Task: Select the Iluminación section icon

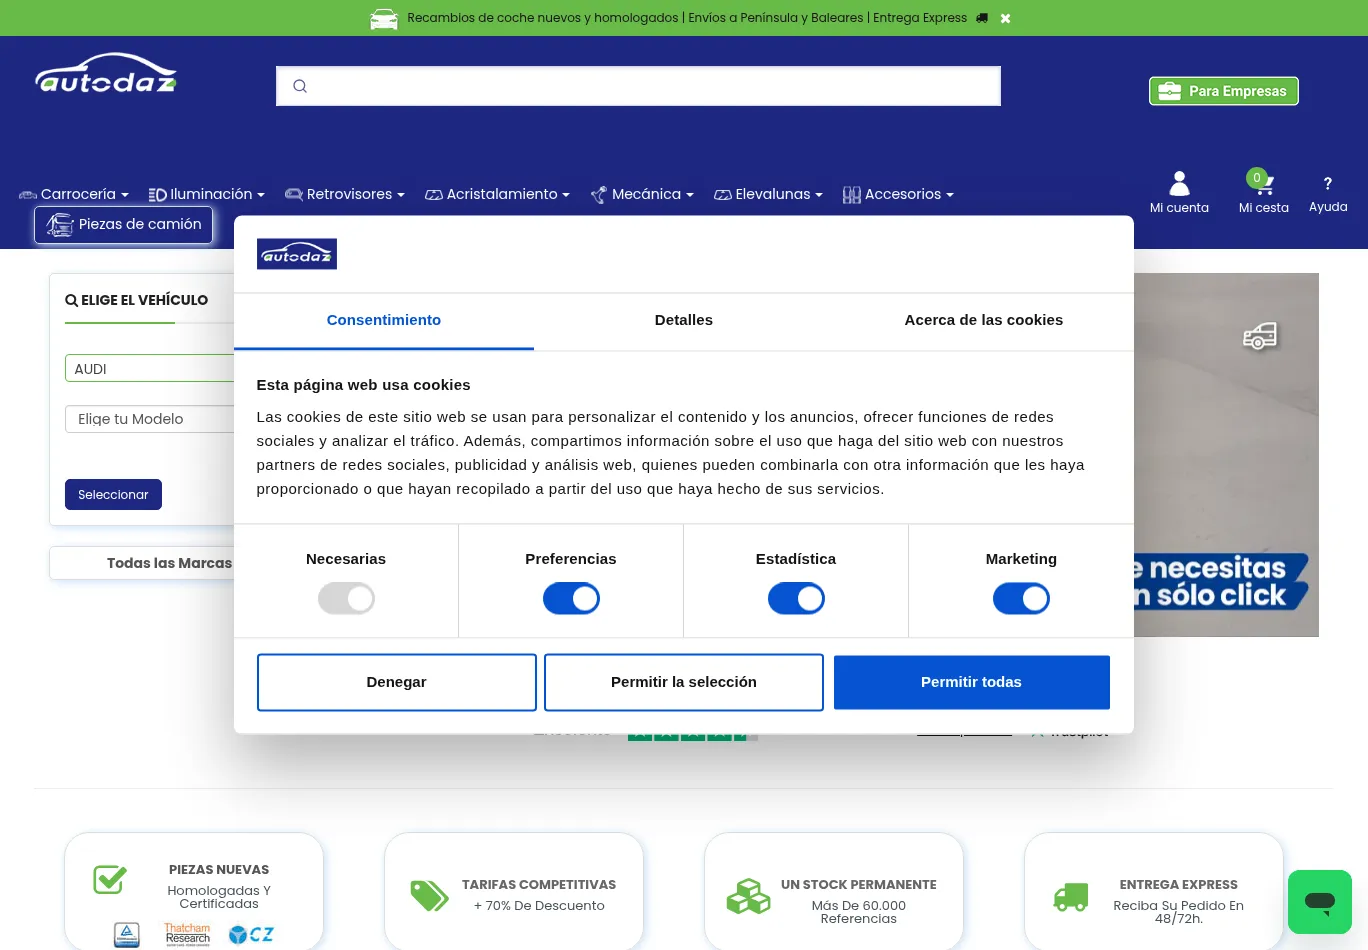Action: 157,194
